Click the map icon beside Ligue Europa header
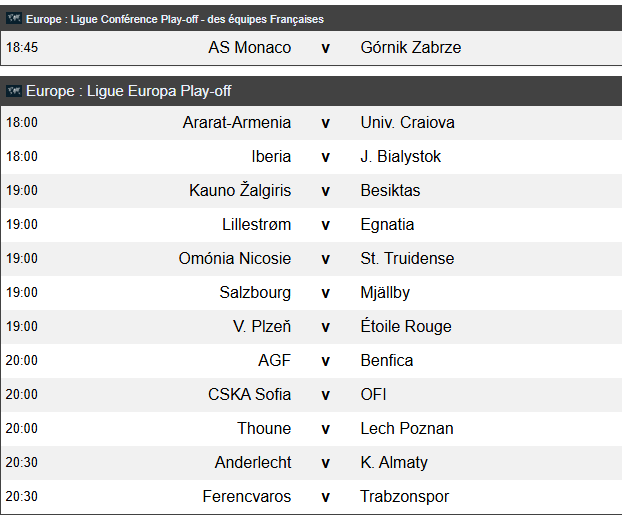This screenshot has width=622, height=515. click(x=14, y=91)
